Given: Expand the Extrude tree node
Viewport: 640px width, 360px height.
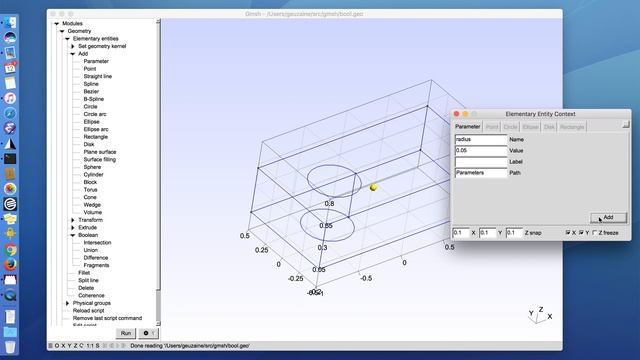Looking at the screenshot, I should click(73, 227).
